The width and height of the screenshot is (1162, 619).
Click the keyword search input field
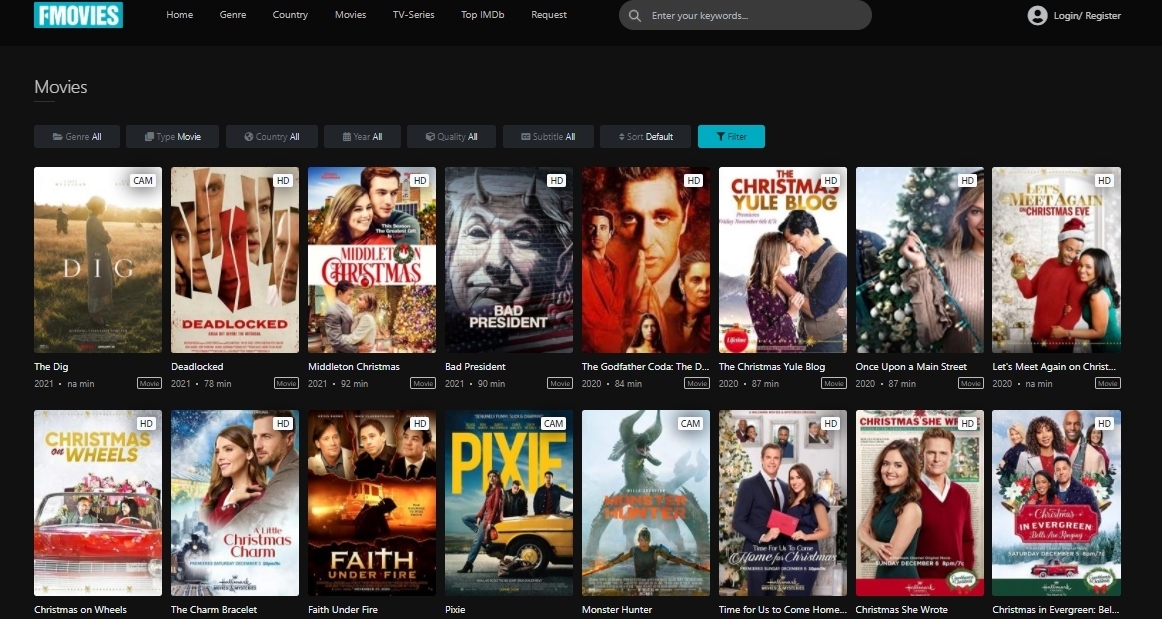(x=746, y=16)
